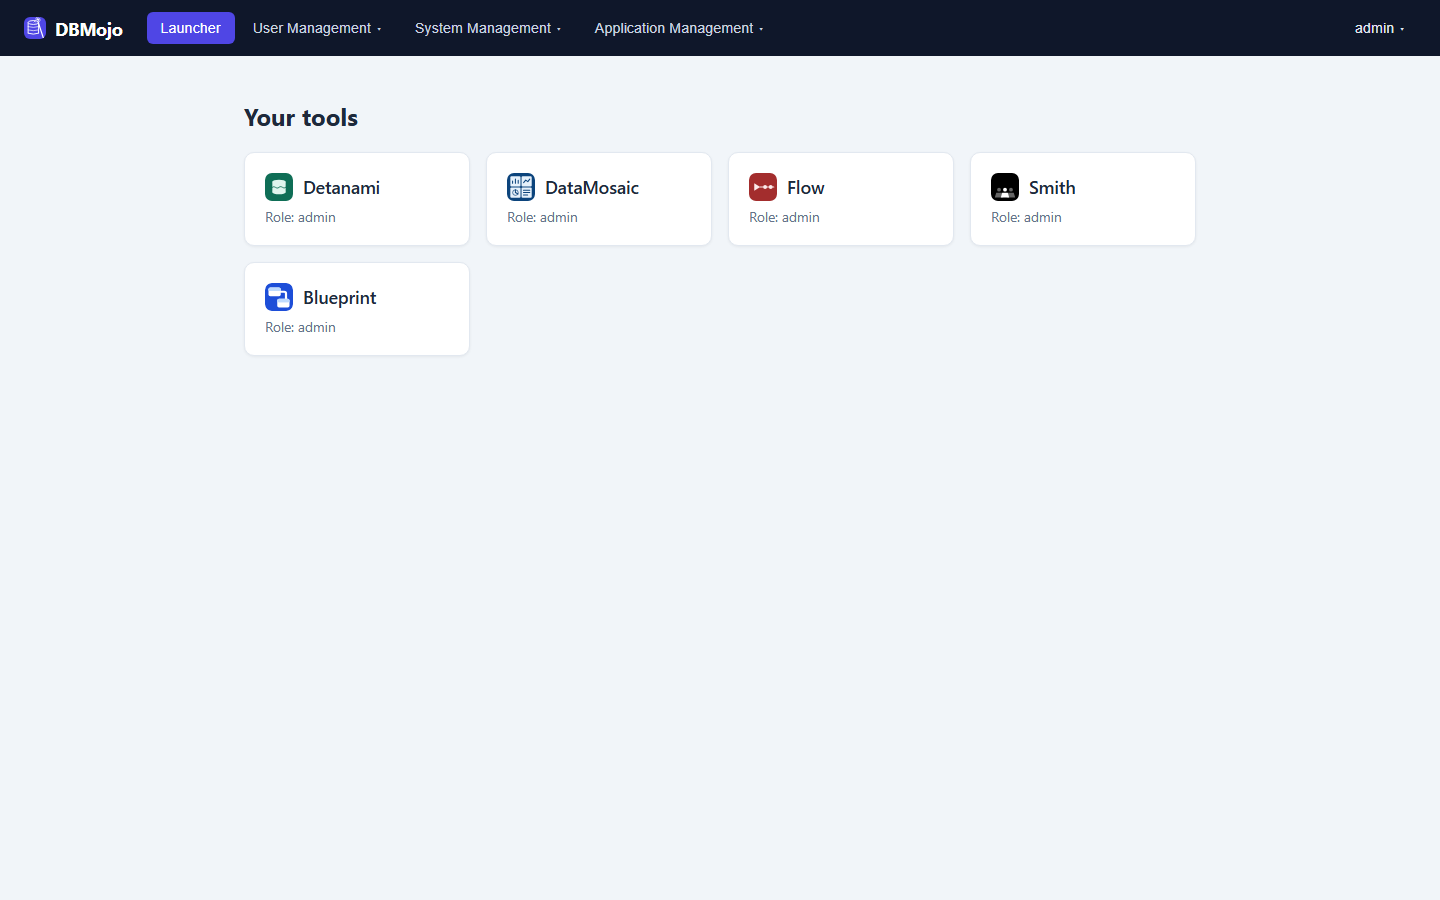Viewport: 1440px width, 900px height.
Task: Click the 'Your tools' heading
Action: pyautogui.click(x=301, y=117)
